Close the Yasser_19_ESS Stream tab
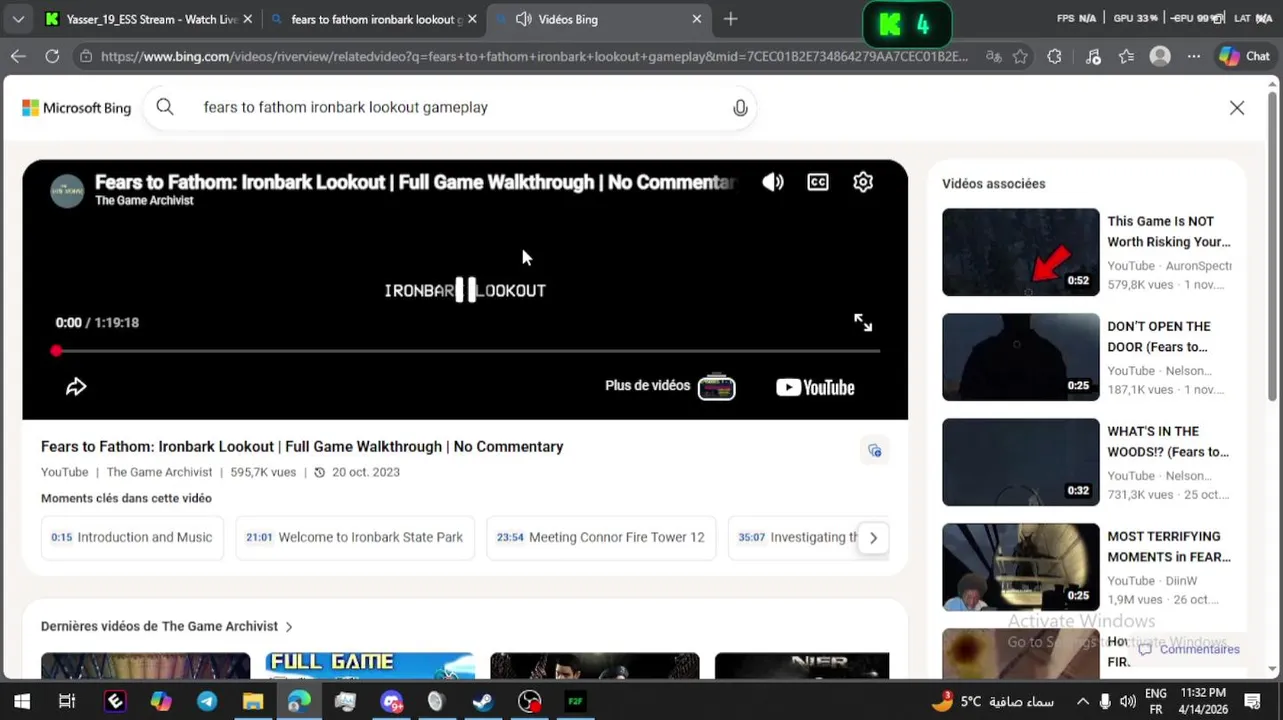Viewport: 1283px width, 720px height. (x=247, y=19)
